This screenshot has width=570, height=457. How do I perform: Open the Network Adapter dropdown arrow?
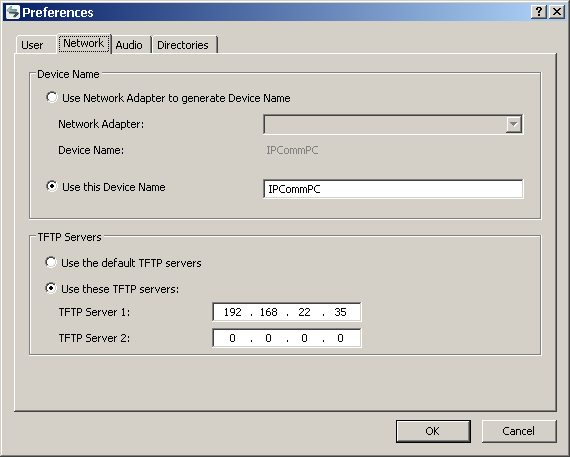[513, 124]
